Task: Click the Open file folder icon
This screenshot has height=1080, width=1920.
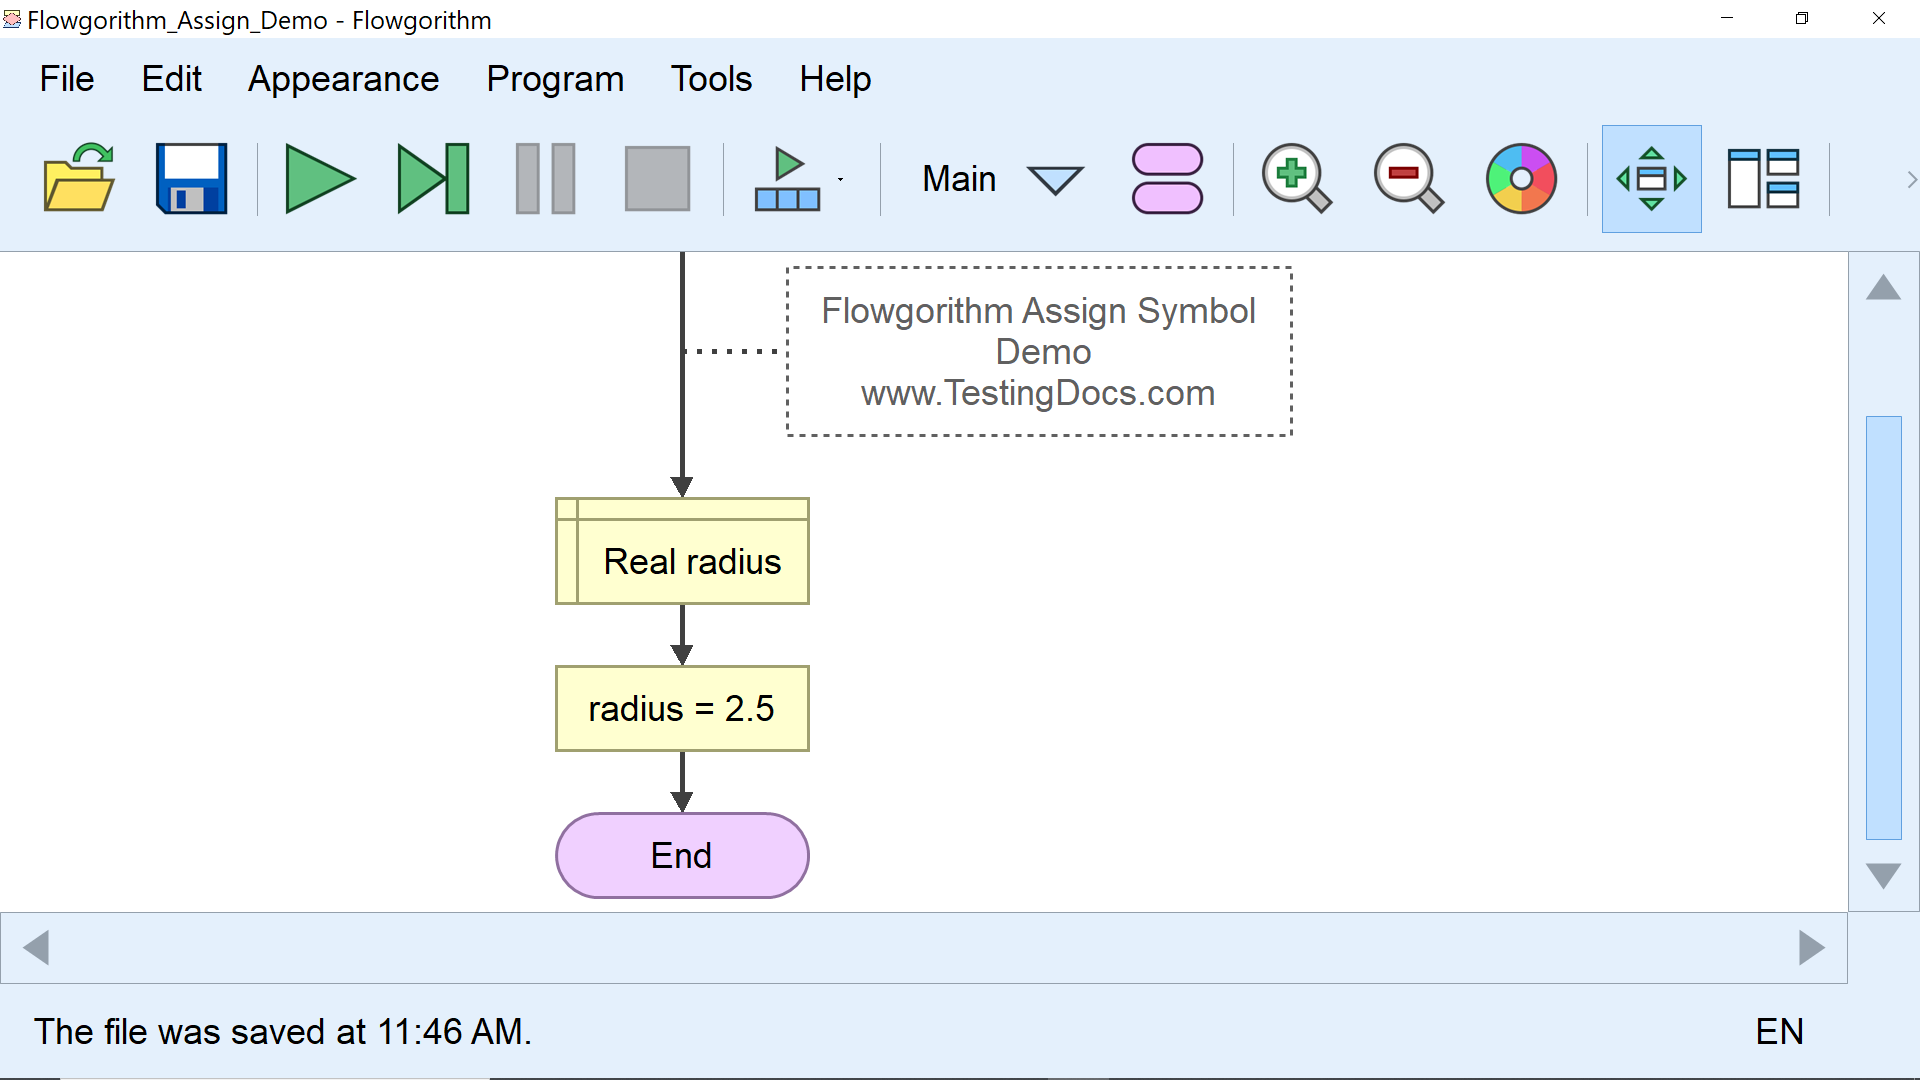Action: [79, 179]
